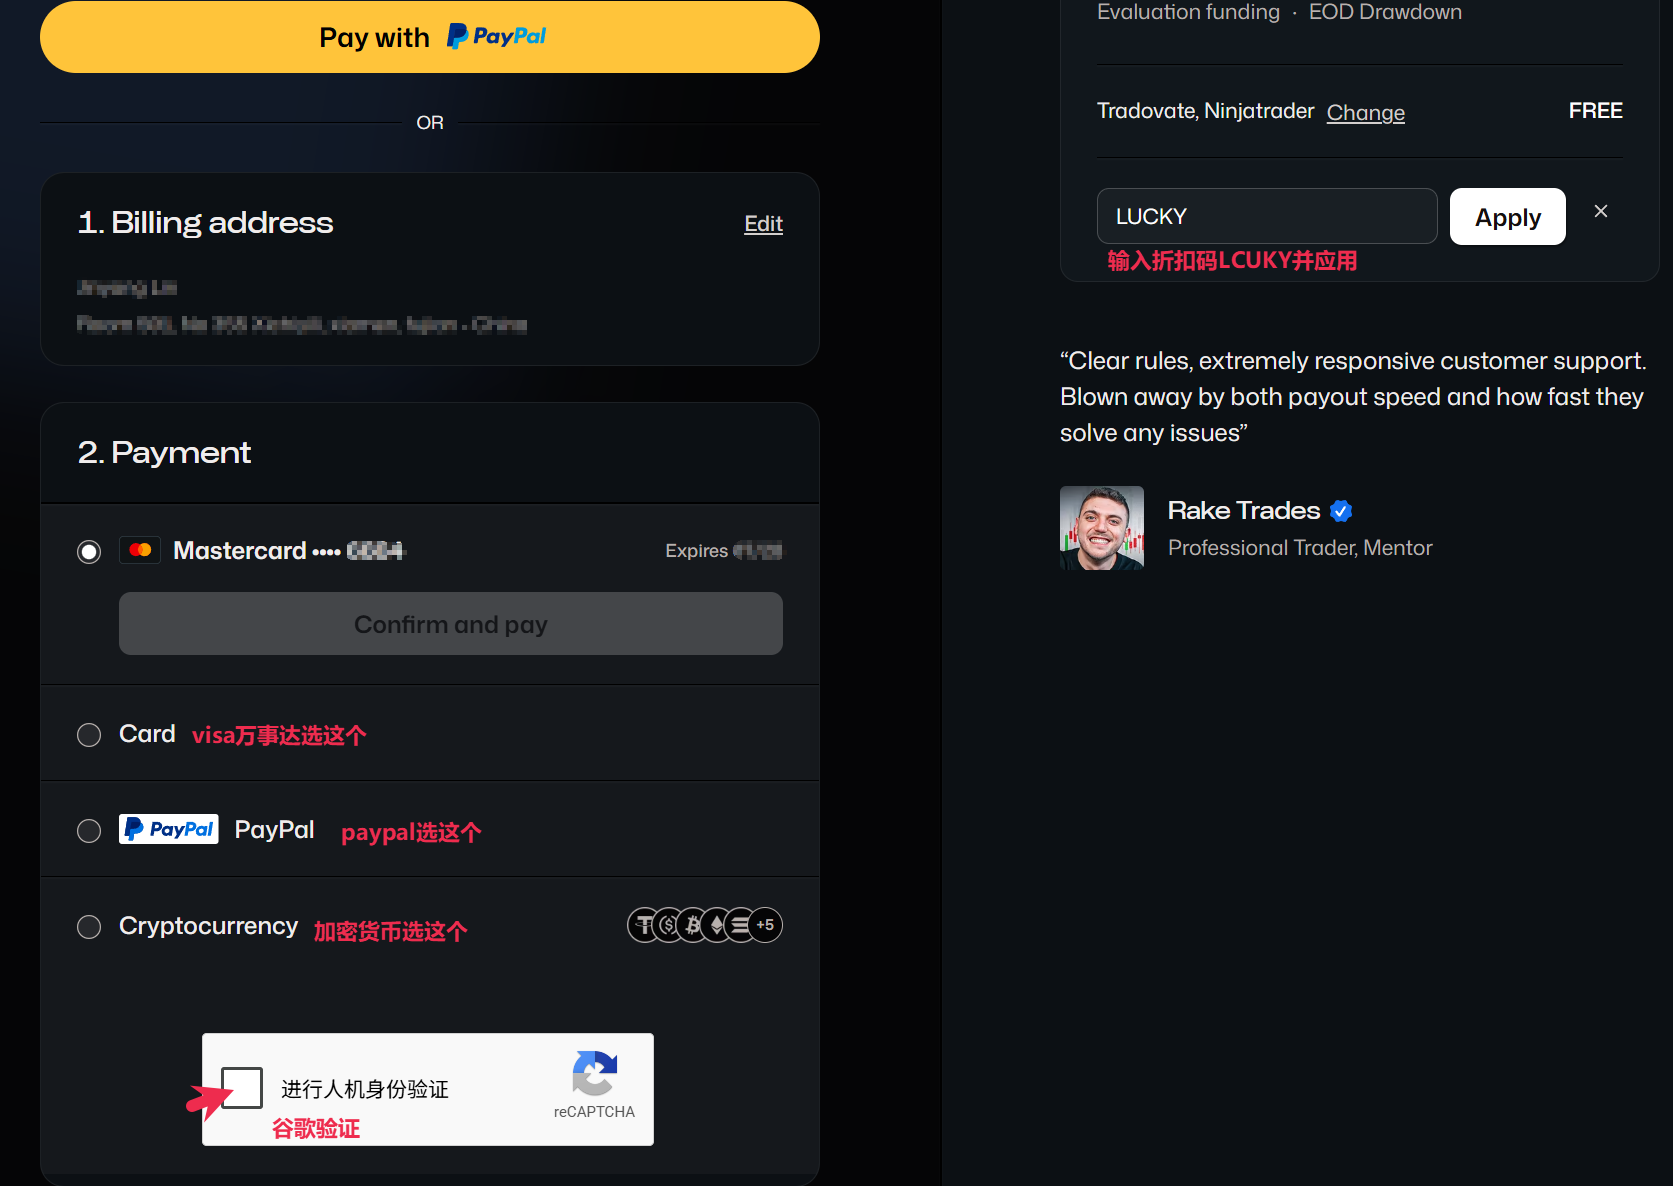Image resolution: width=1673 pixels, height=1186 pixels.
Task: Click the Cryptocurrency label text
Action: click(208, 926)
